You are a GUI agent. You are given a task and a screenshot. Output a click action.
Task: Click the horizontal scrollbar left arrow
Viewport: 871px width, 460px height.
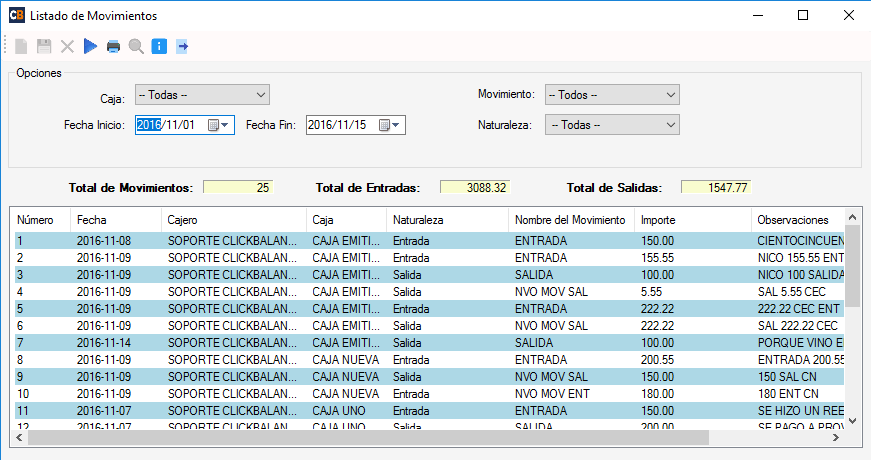[x=19, y=438]
